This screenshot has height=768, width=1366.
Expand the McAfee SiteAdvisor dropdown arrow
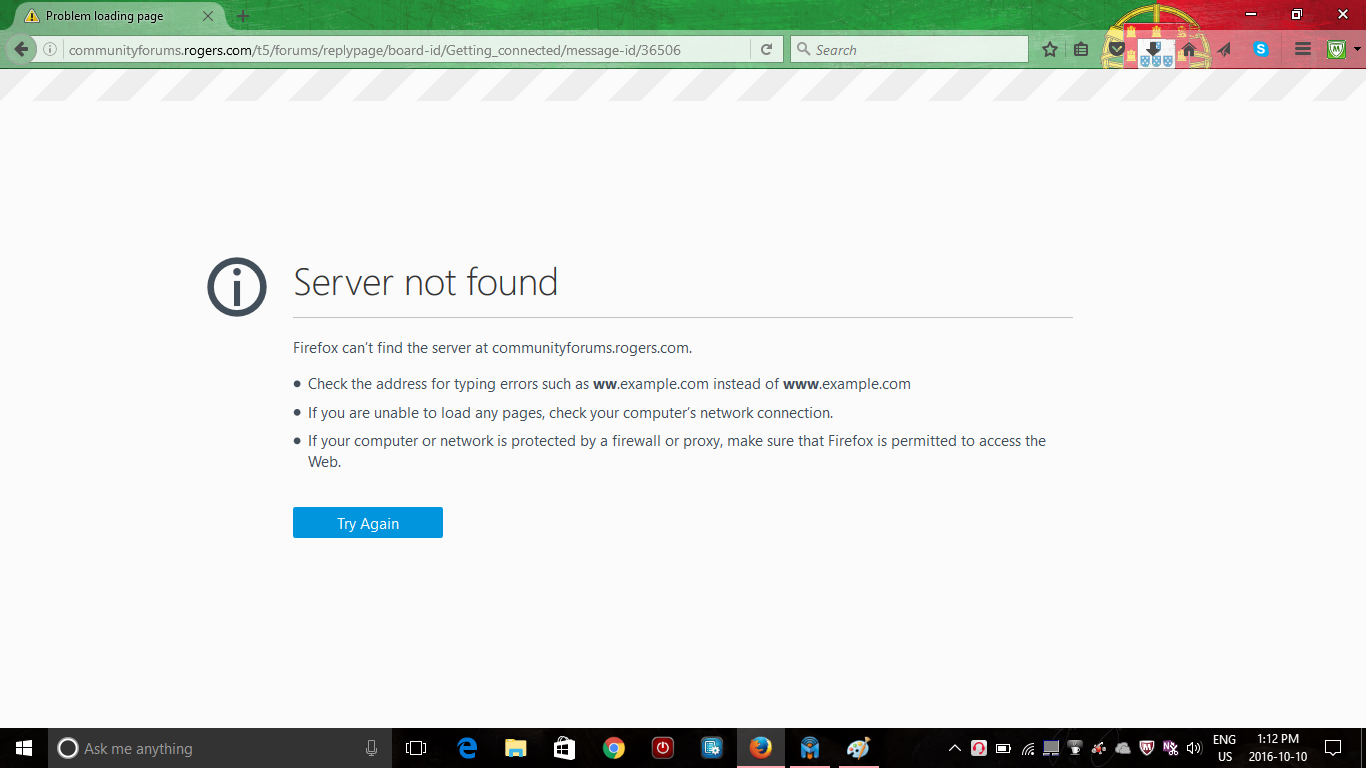1357,49
